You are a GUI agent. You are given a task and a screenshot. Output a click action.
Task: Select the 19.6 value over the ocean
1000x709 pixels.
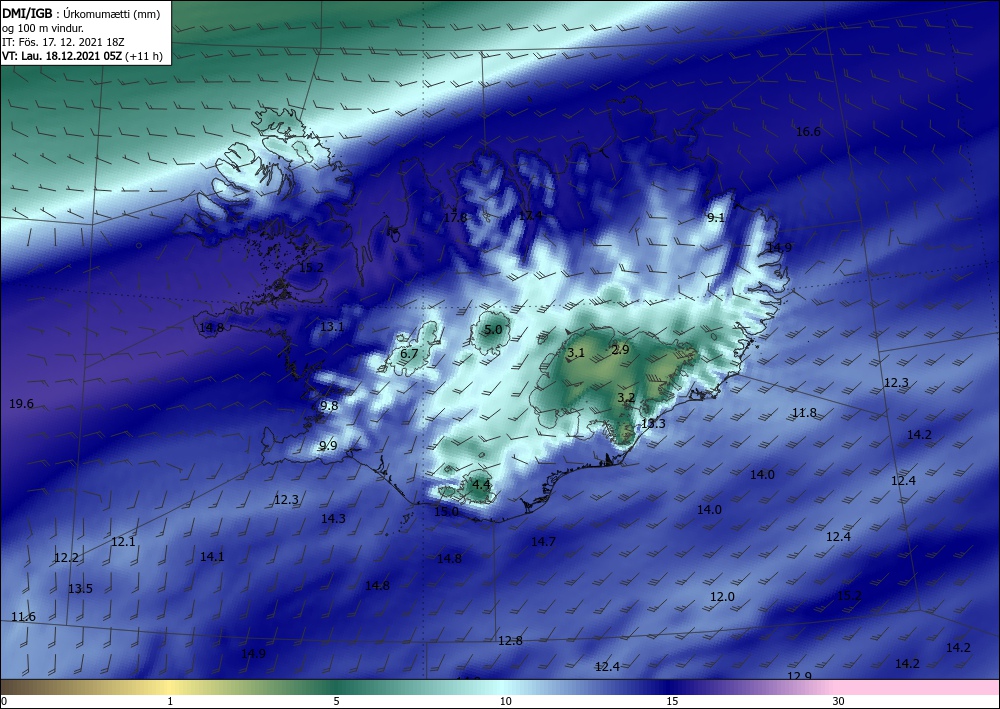pyautogui.click(x=21, y=404)
